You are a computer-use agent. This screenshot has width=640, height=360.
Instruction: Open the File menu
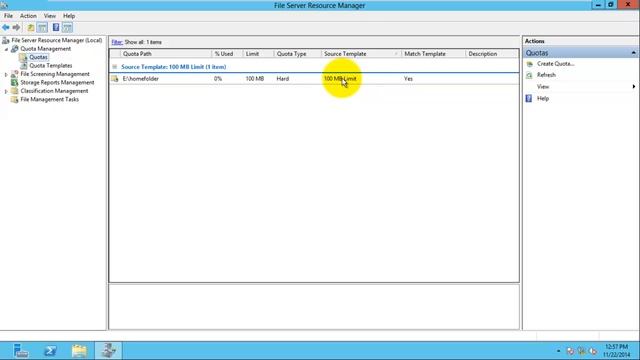tap(8, 16)
